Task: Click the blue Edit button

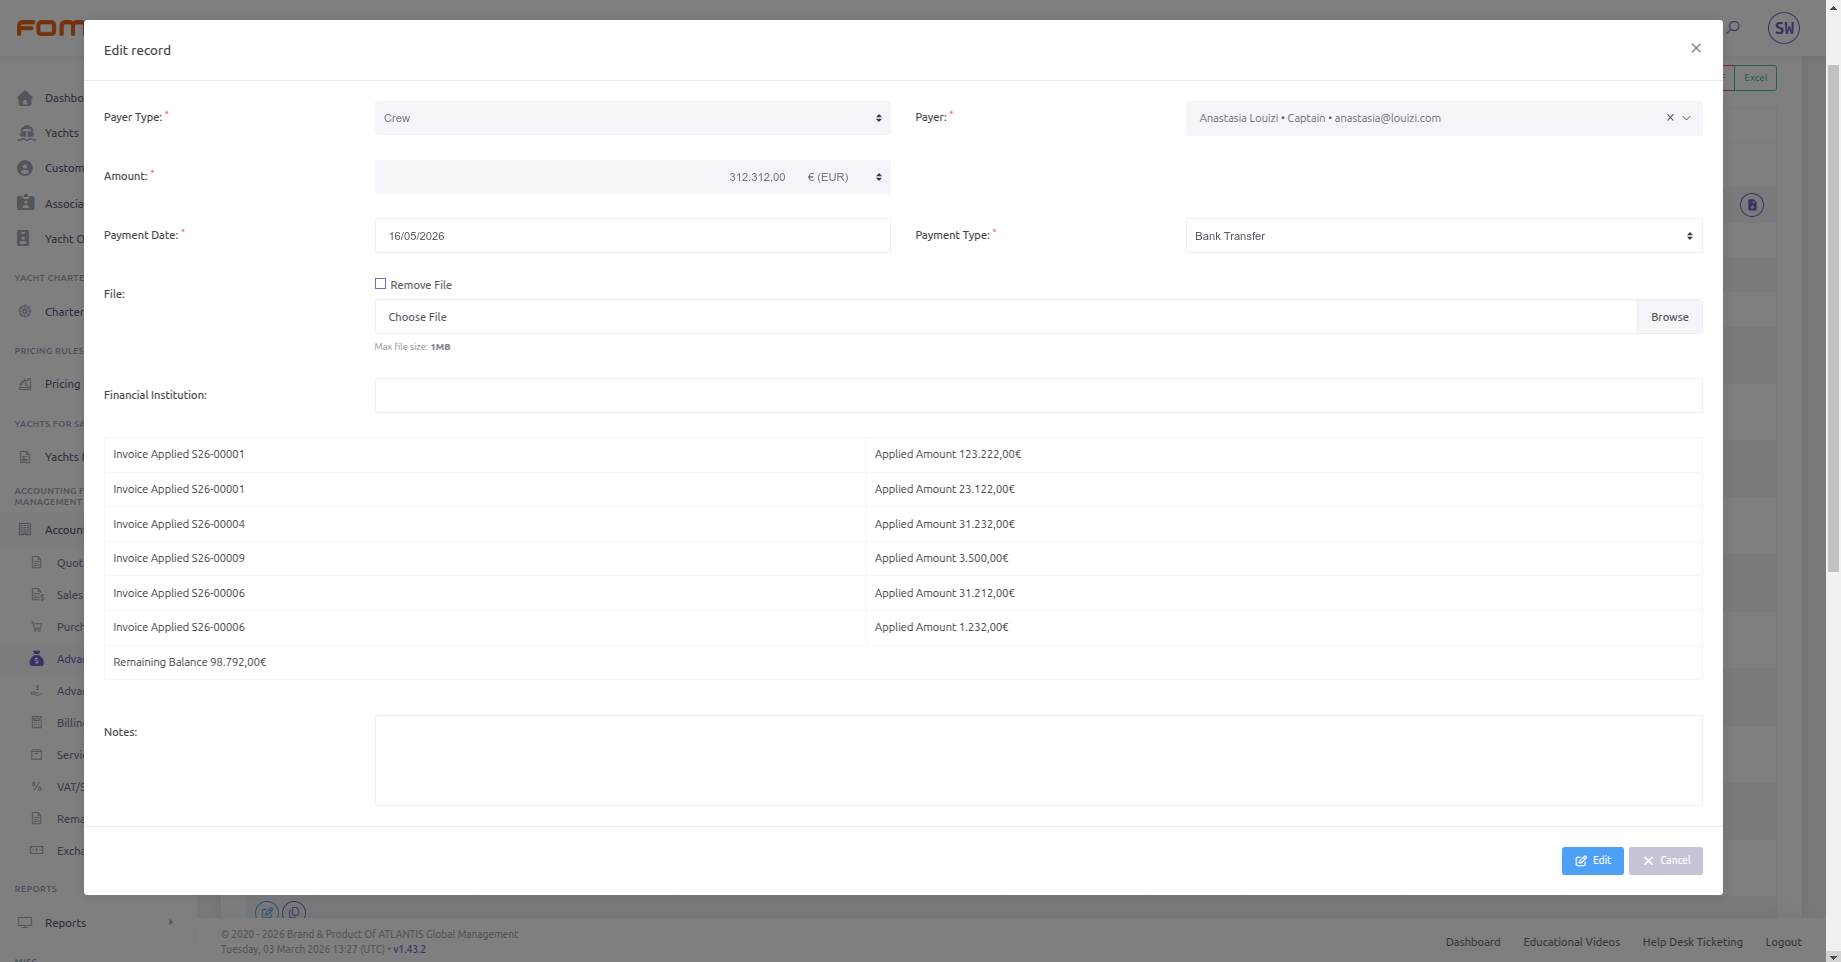Action: pyautogui.click(x=1592, y=861)
